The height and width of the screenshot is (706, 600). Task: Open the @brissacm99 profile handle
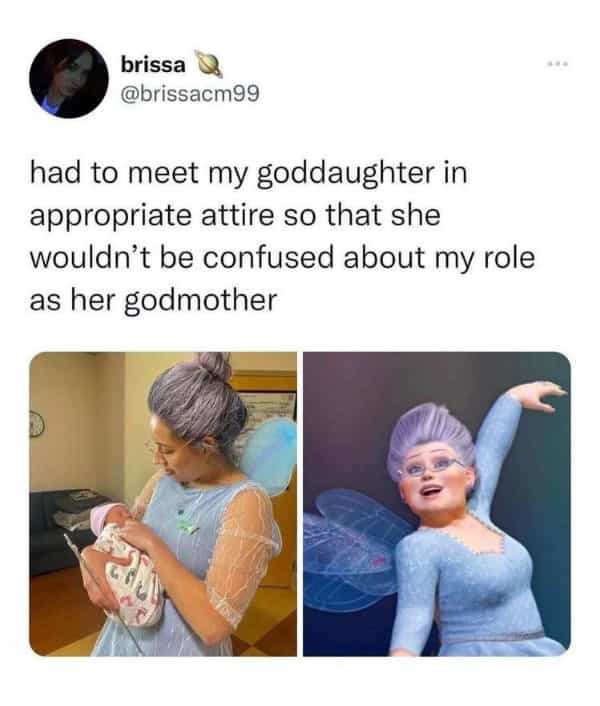pyautogui.click(x=189, y=94)
